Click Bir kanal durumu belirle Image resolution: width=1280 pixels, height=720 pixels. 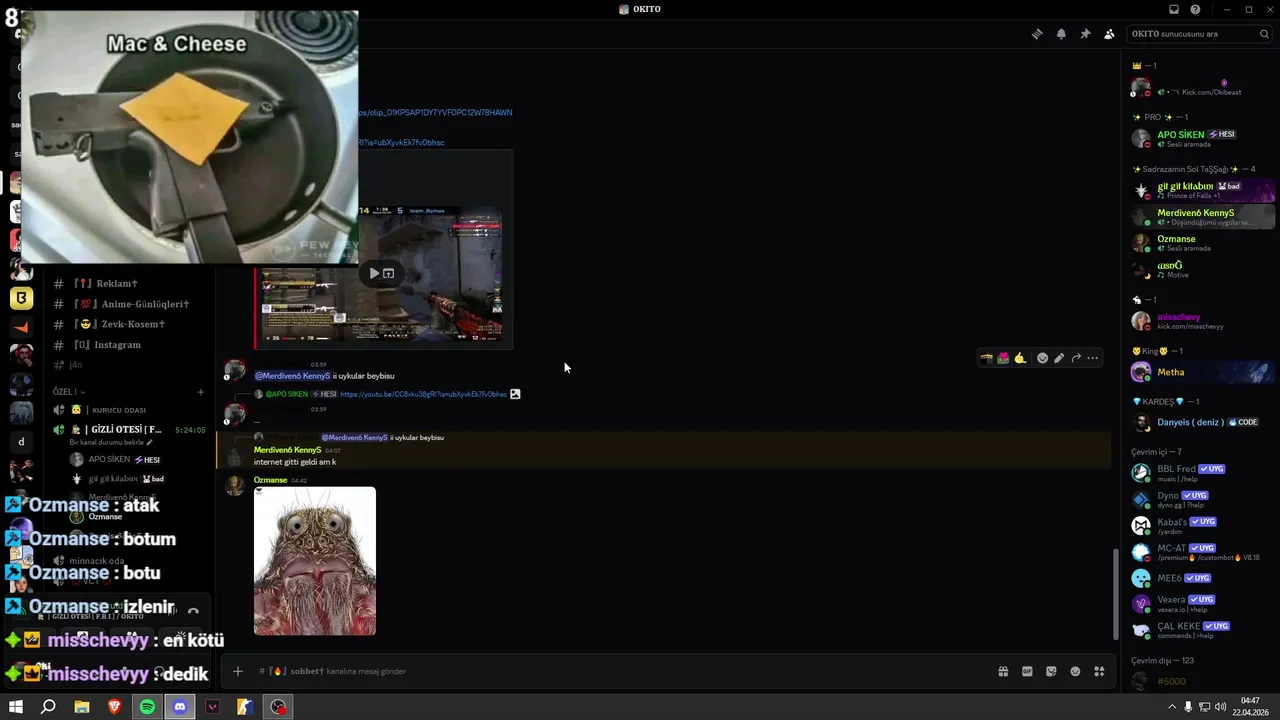[x=111, y=442]
